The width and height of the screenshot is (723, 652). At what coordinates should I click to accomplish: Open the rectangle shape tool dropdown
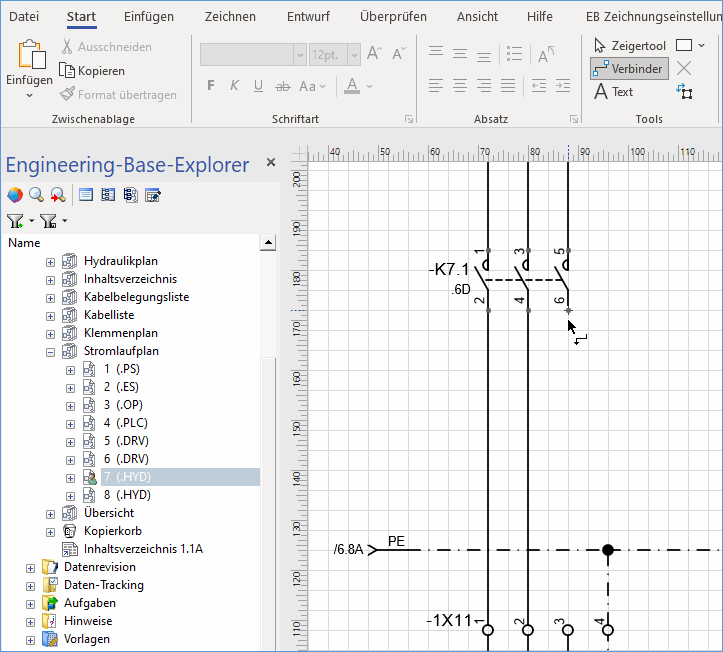(701, 46)
